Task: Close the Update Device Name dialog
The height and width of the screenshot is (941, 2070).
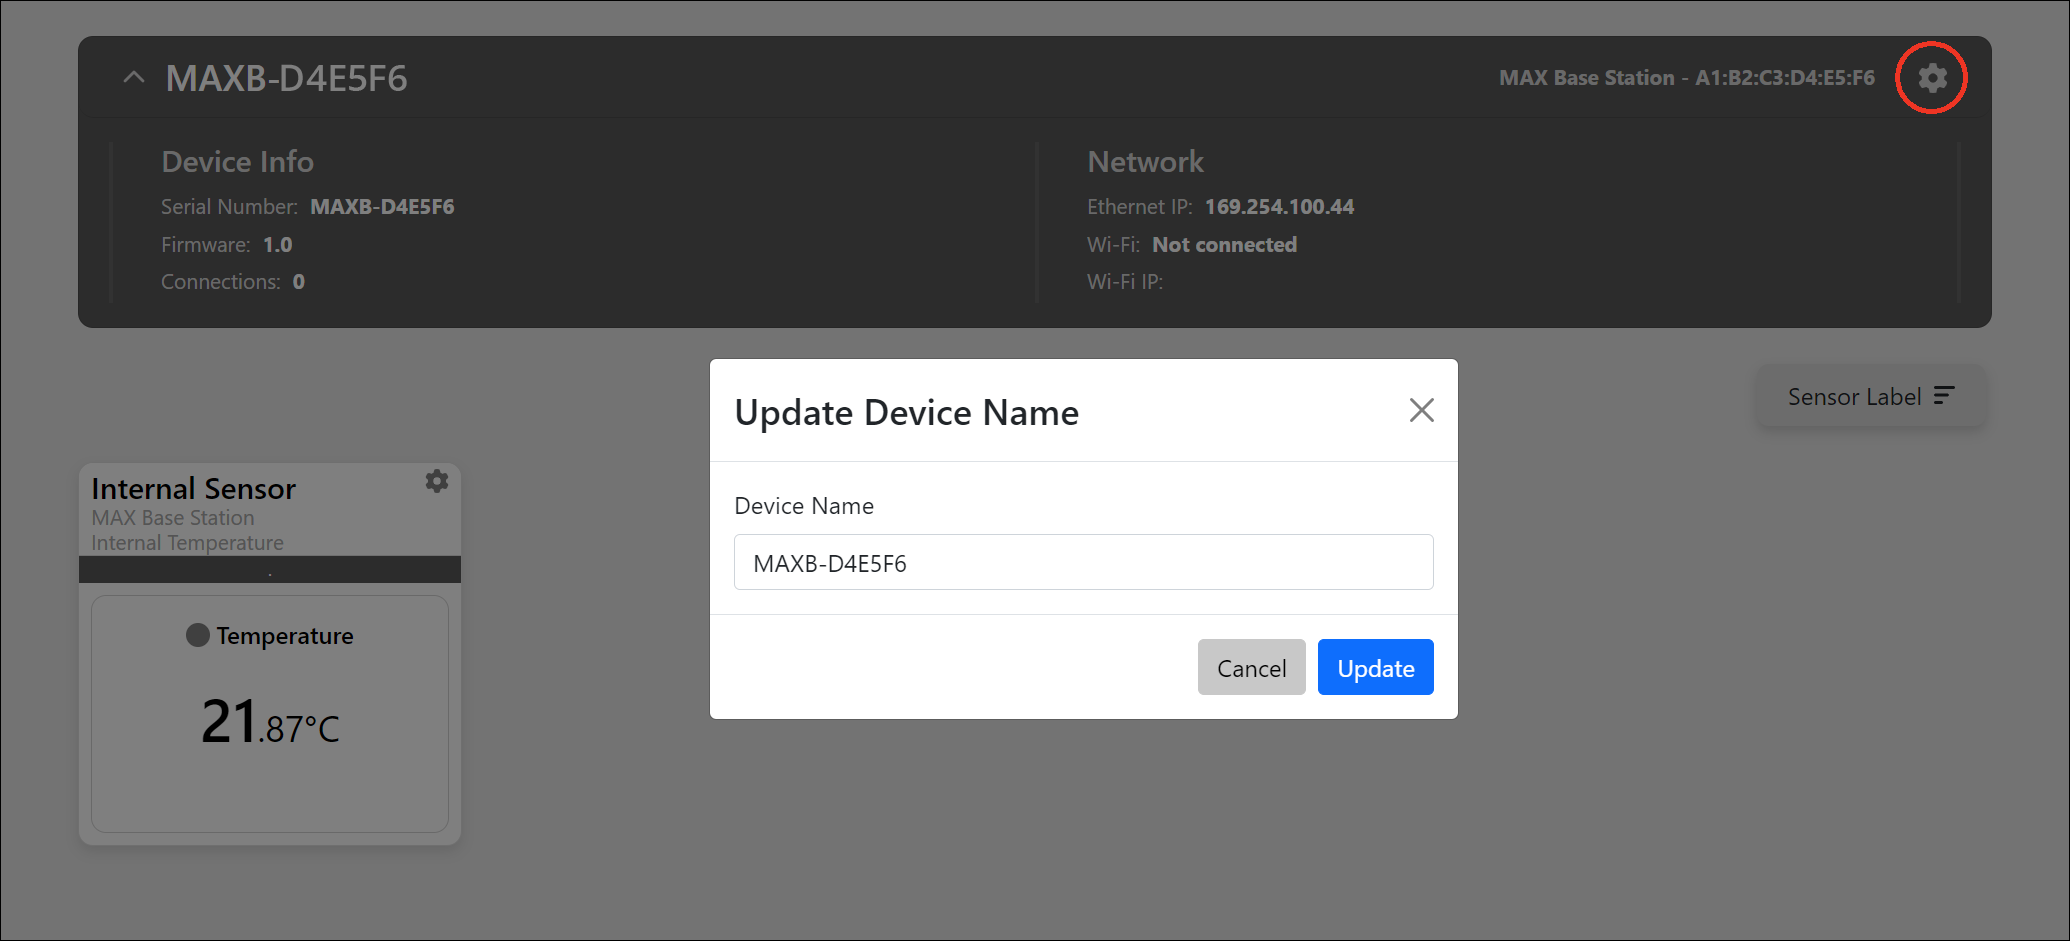Action: pos(1421,410)
